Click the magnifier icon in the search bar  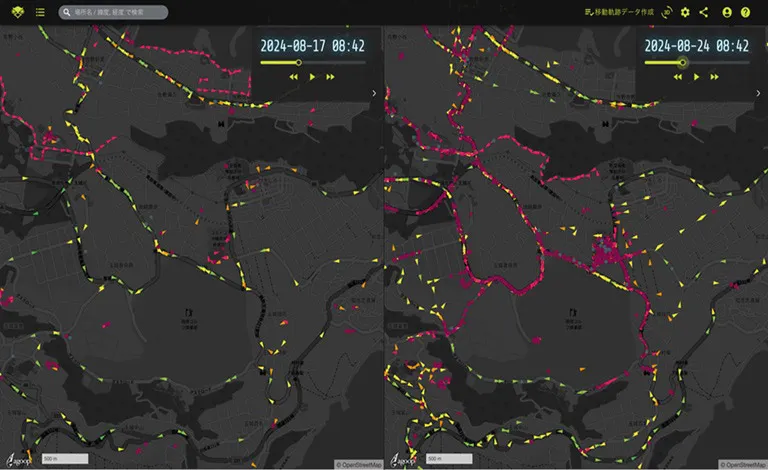coord(66,13)
